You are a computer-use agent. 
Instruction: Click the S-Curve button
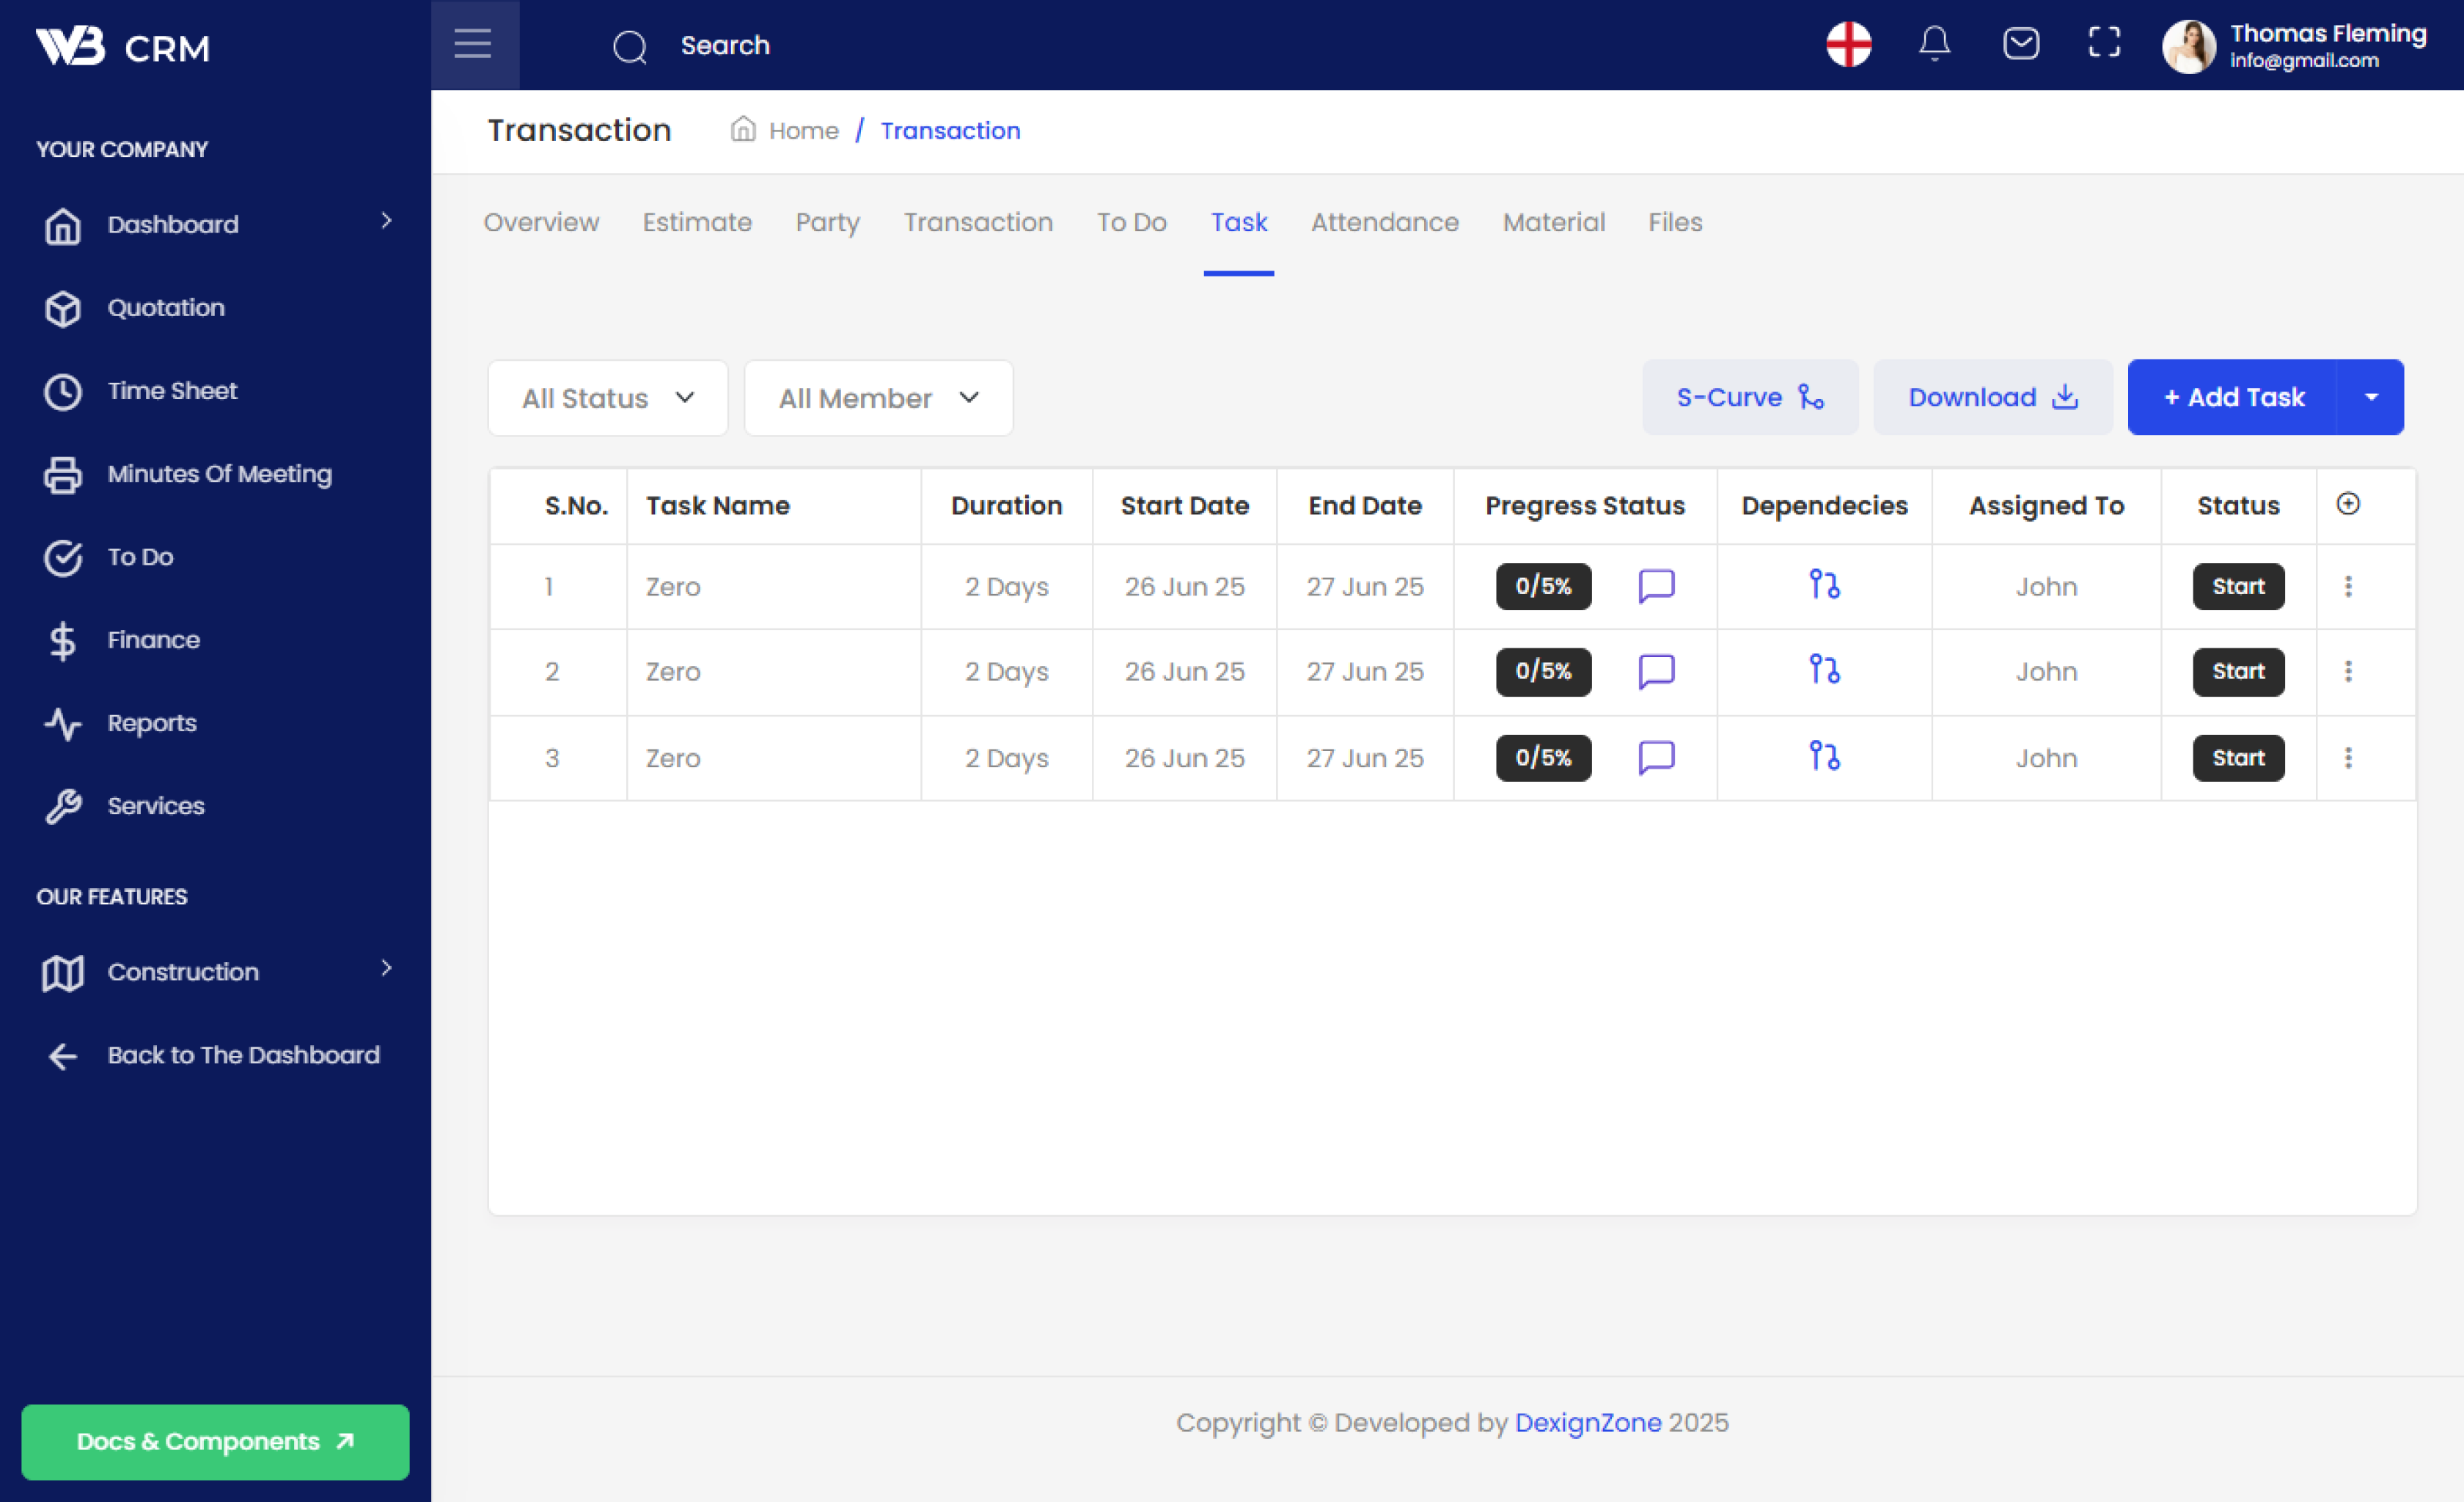pyautogui.click(x=1749, y=398)
